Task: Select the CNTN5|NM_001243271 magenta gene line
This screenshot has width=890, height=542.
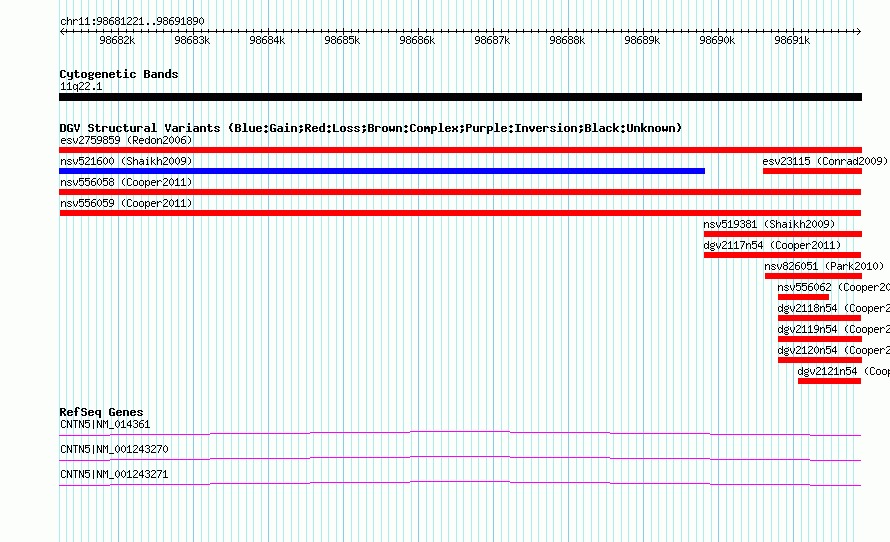Action: click(460, 484)
